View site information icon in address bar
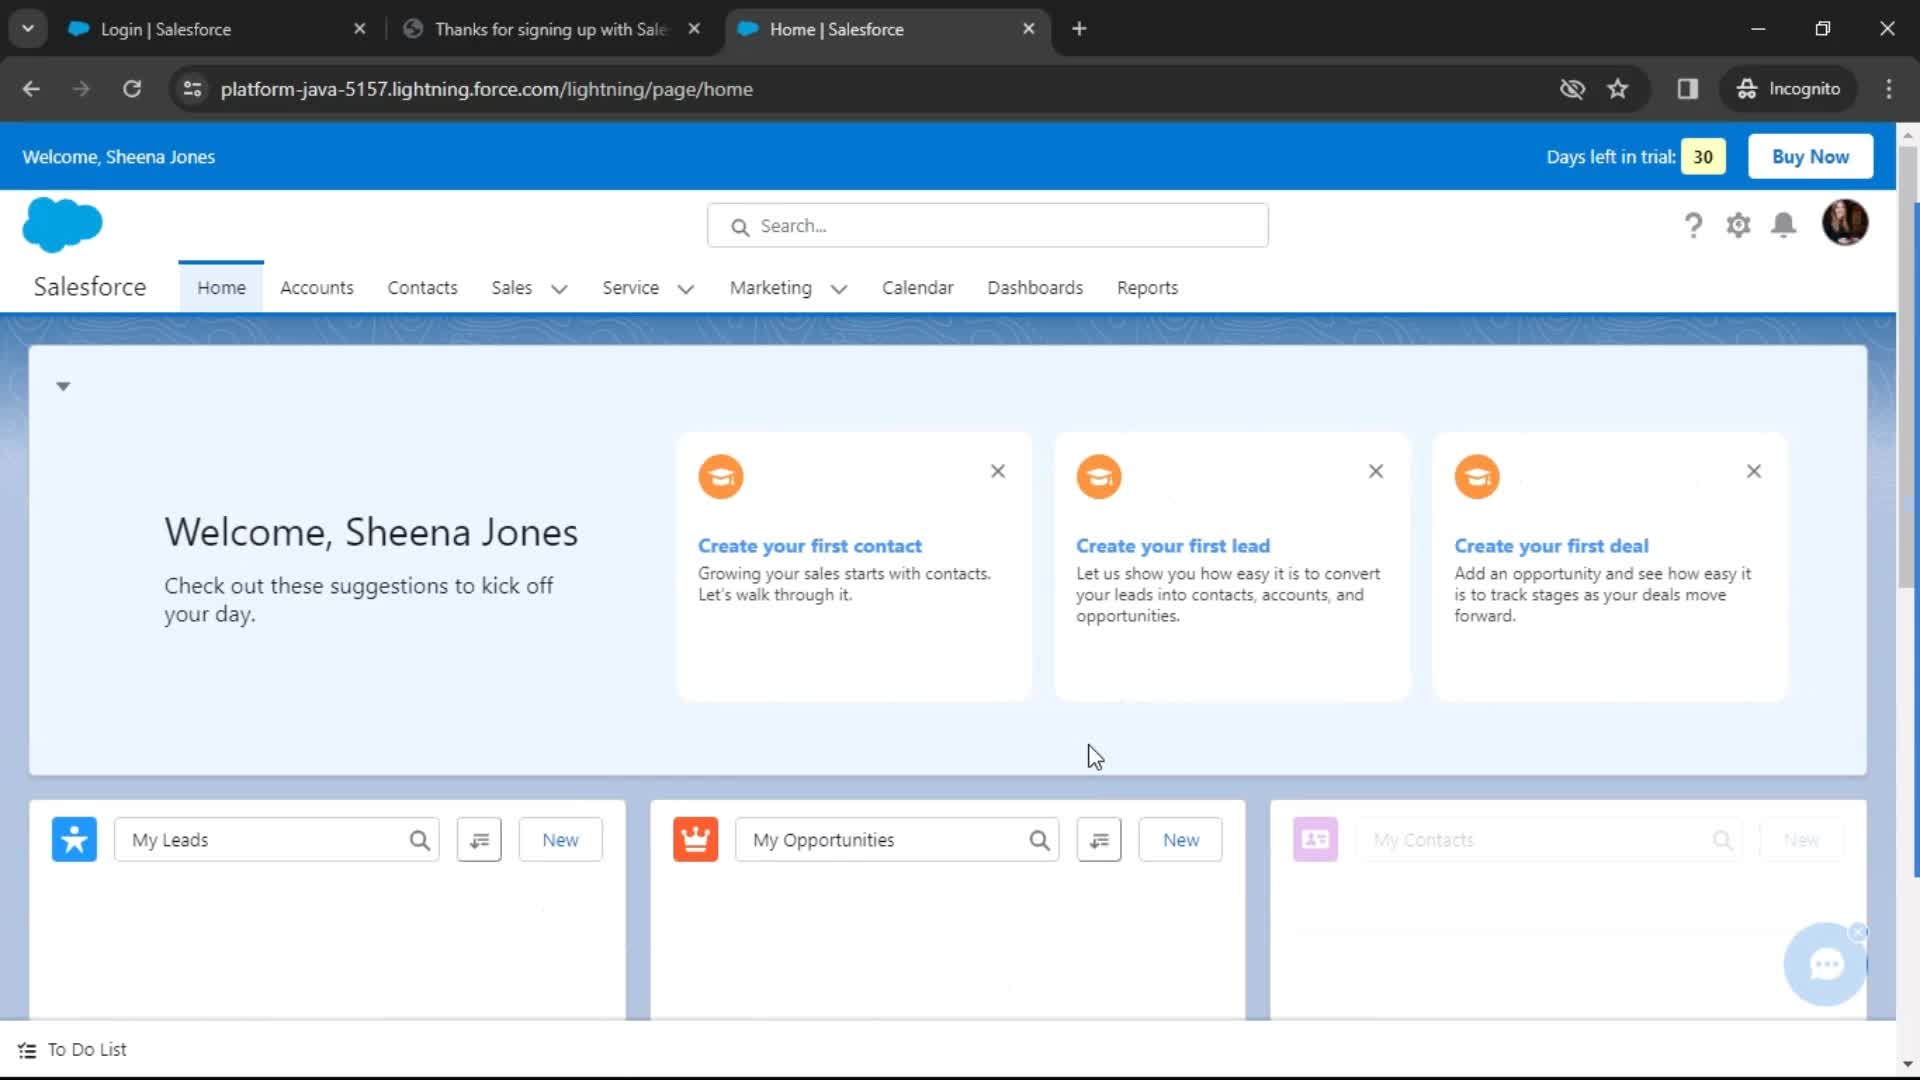1920x1080 pixels. click(x=192, y=89)
